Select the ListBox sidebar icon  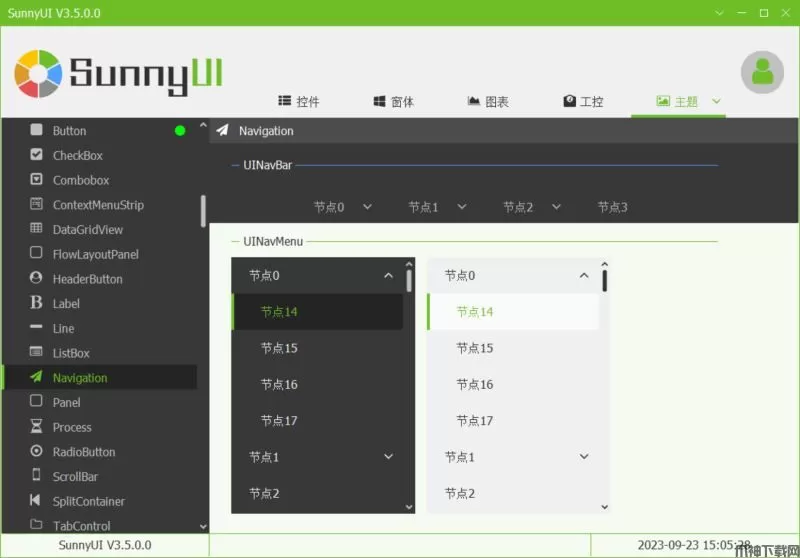pos(37,353)
